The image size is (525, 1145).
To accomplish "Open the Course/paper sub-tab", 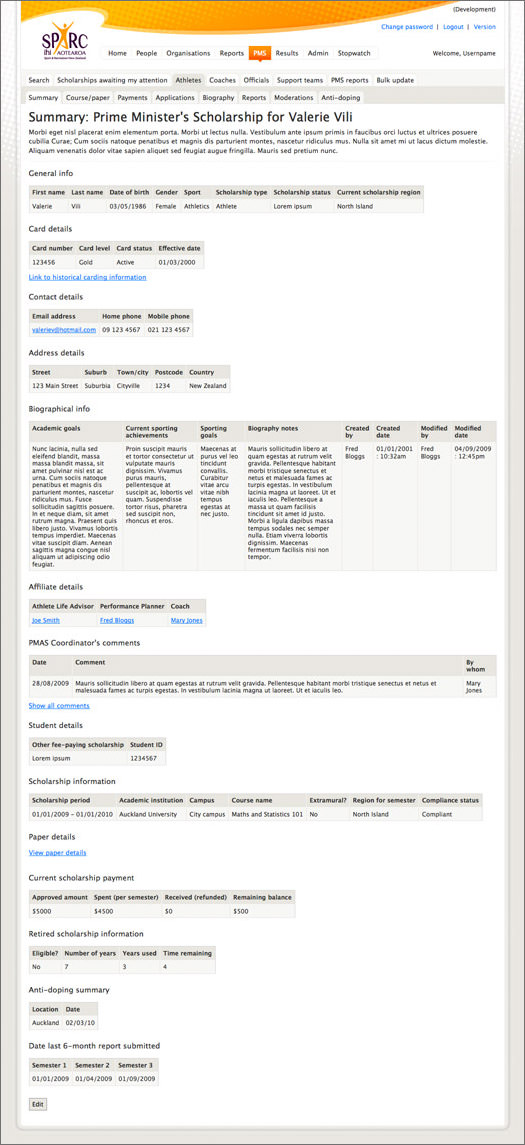I will pyautogui.click(x=88, y=97).
